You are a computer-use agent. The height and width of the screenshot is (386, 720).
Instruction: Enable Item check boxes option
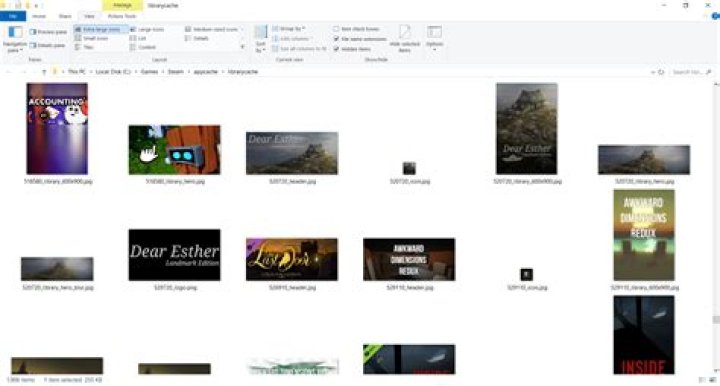pyautogui.click(x=357, y=29)
